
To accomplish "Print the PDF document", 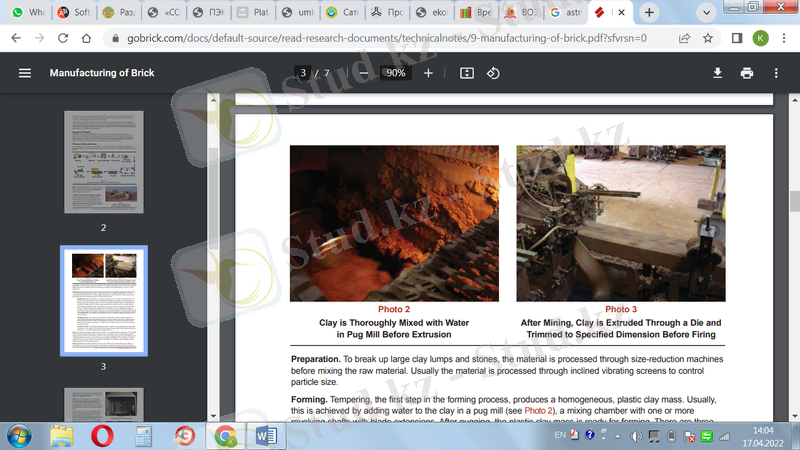I will 746,73.
